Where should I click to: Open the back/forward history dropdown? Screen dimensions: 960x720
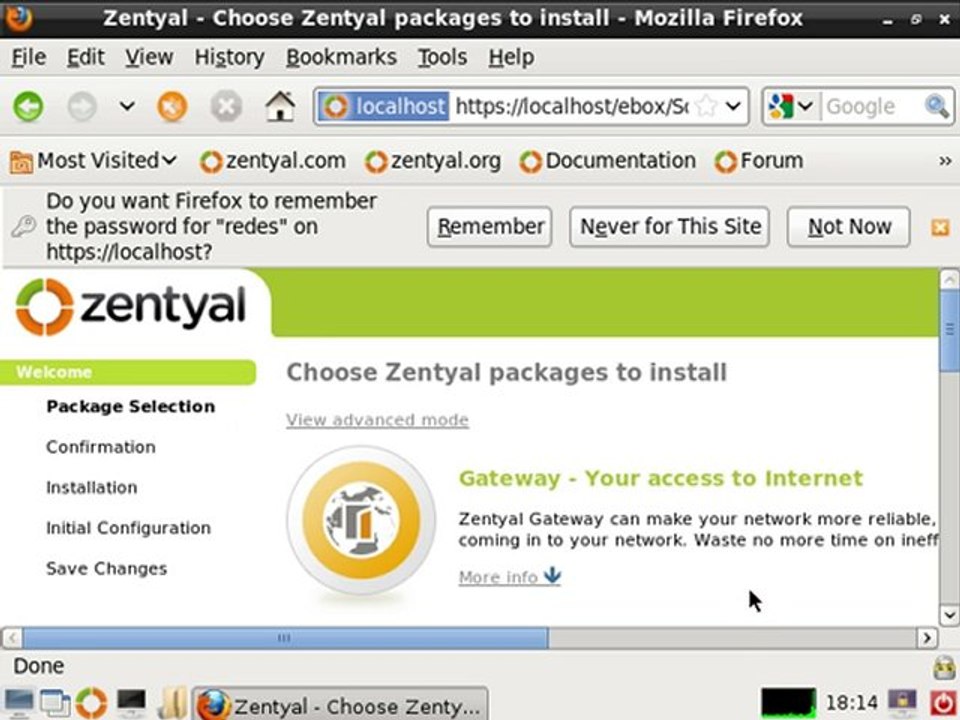pos(127,106)
